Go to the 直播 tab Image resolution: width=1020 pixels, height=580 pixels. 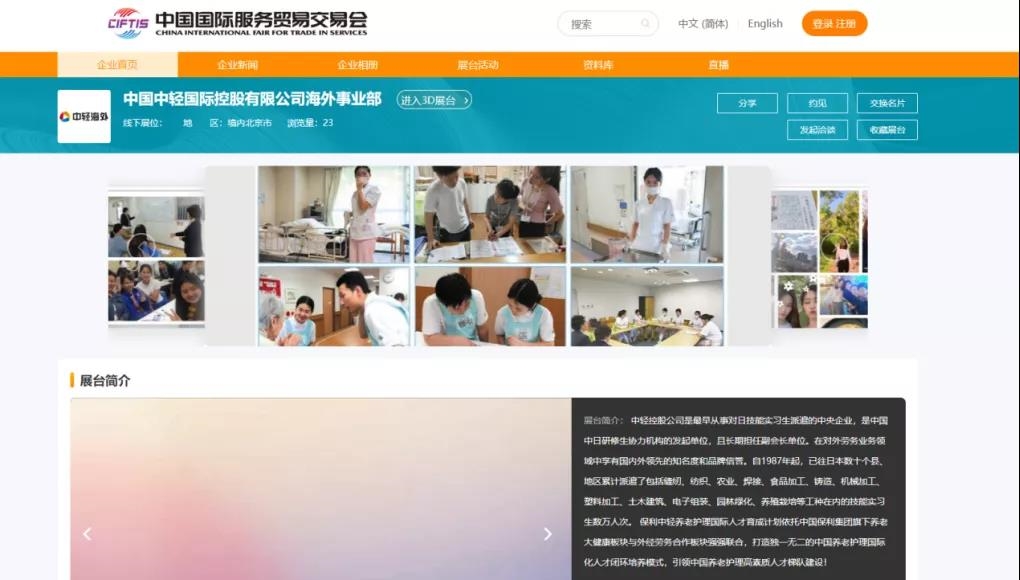click(718, 65)
